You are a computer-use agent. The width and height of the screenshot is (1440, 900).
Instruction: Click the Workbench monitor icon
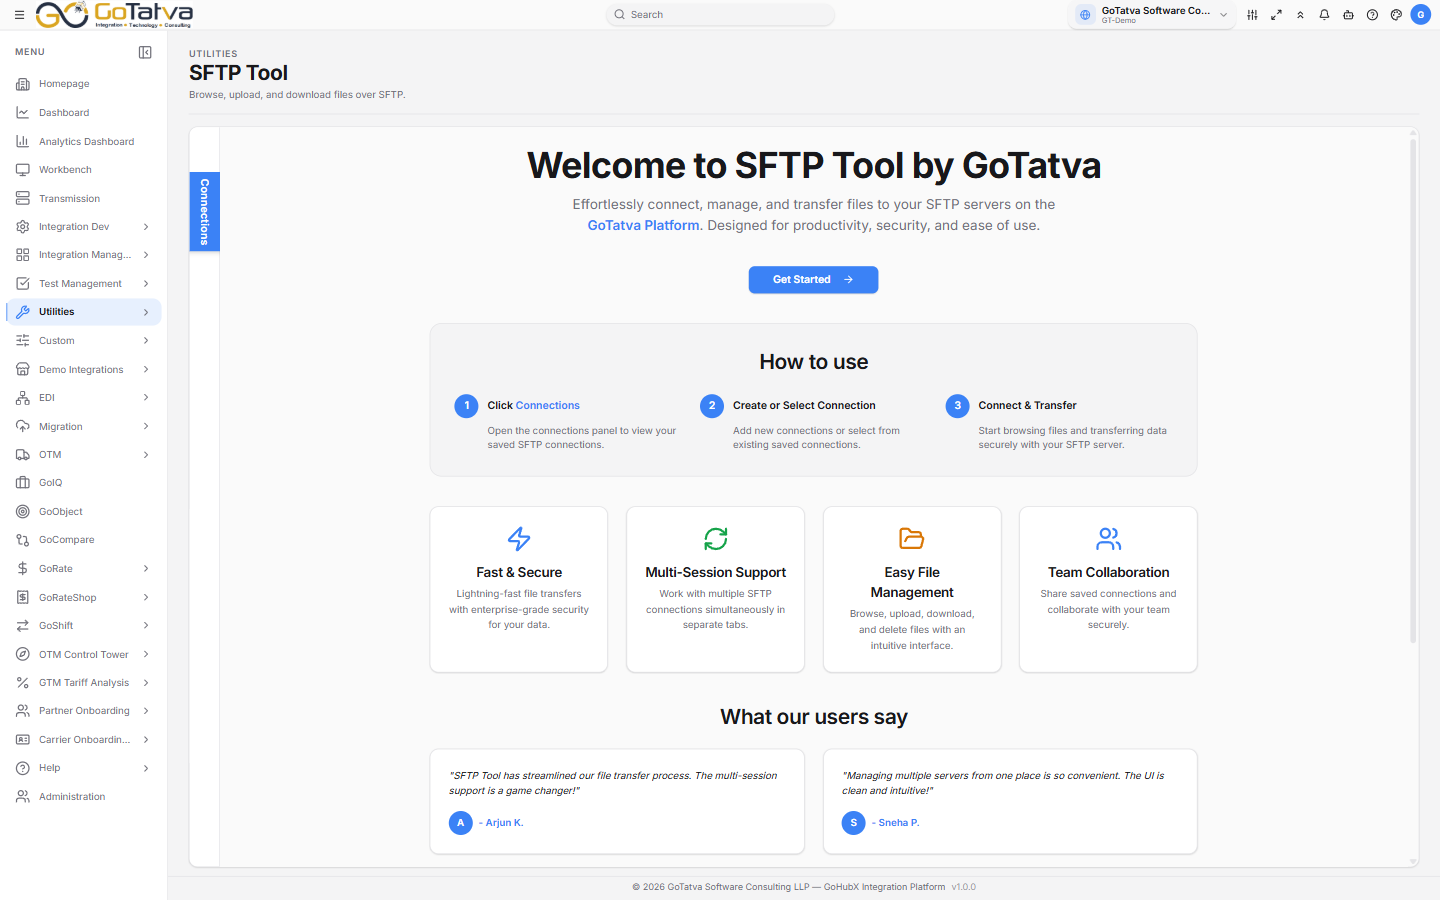(23, 170)
